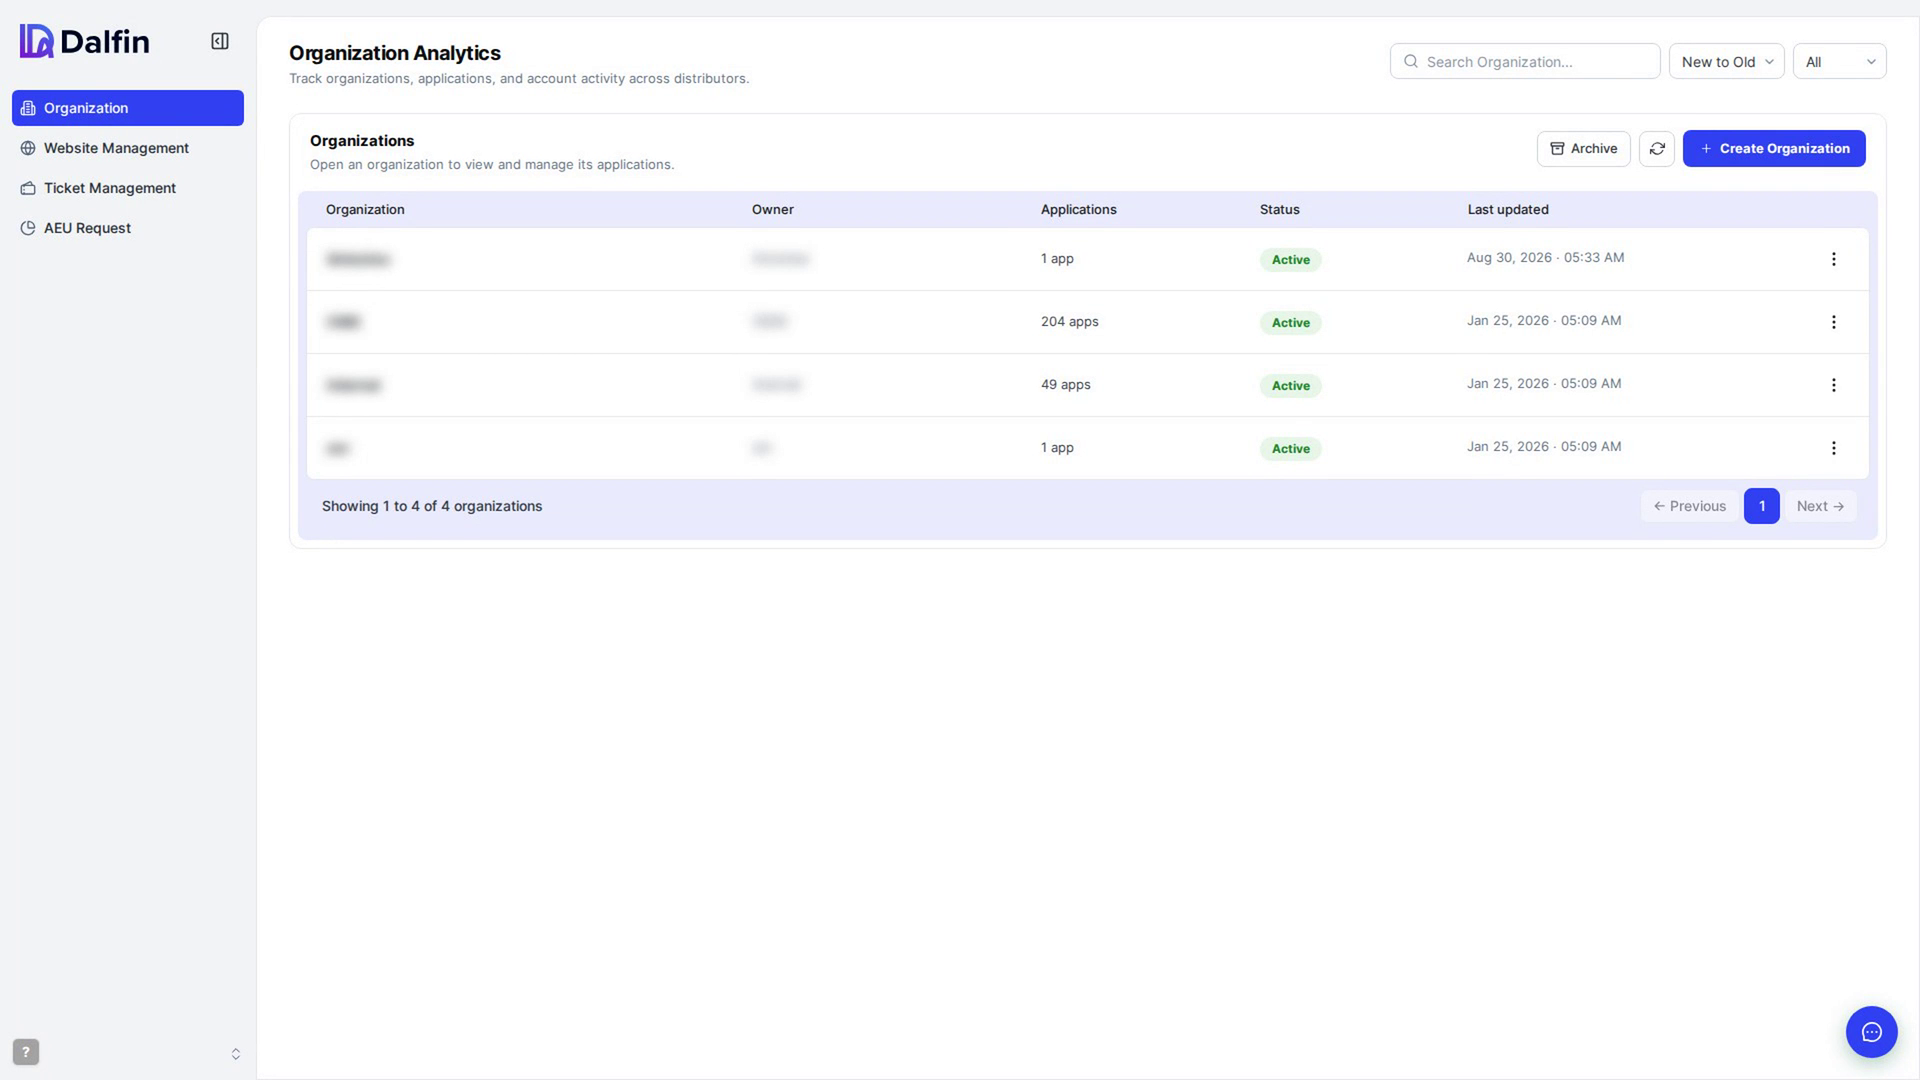The image size is (1920, 1080).
Task: Collapse the sidebar panel icon
Action: 220,41
